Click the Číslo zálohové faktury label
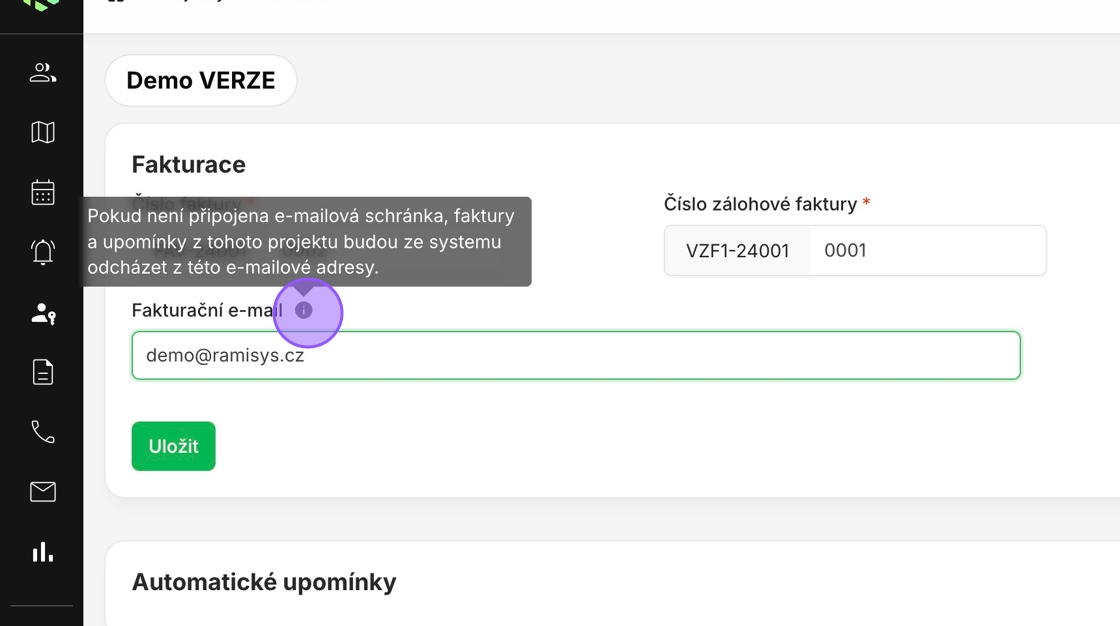 (x=760, y=204)
